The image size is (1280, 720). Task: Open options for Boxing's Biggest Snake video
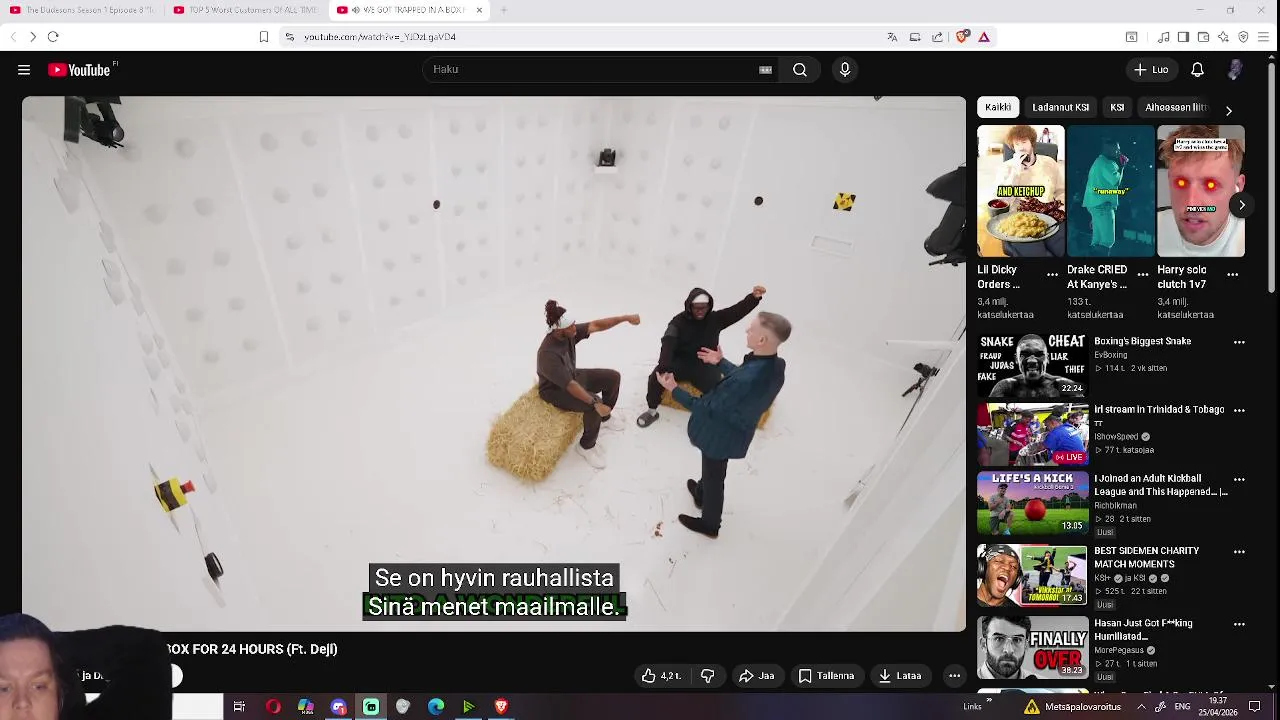coord(1239,342)
